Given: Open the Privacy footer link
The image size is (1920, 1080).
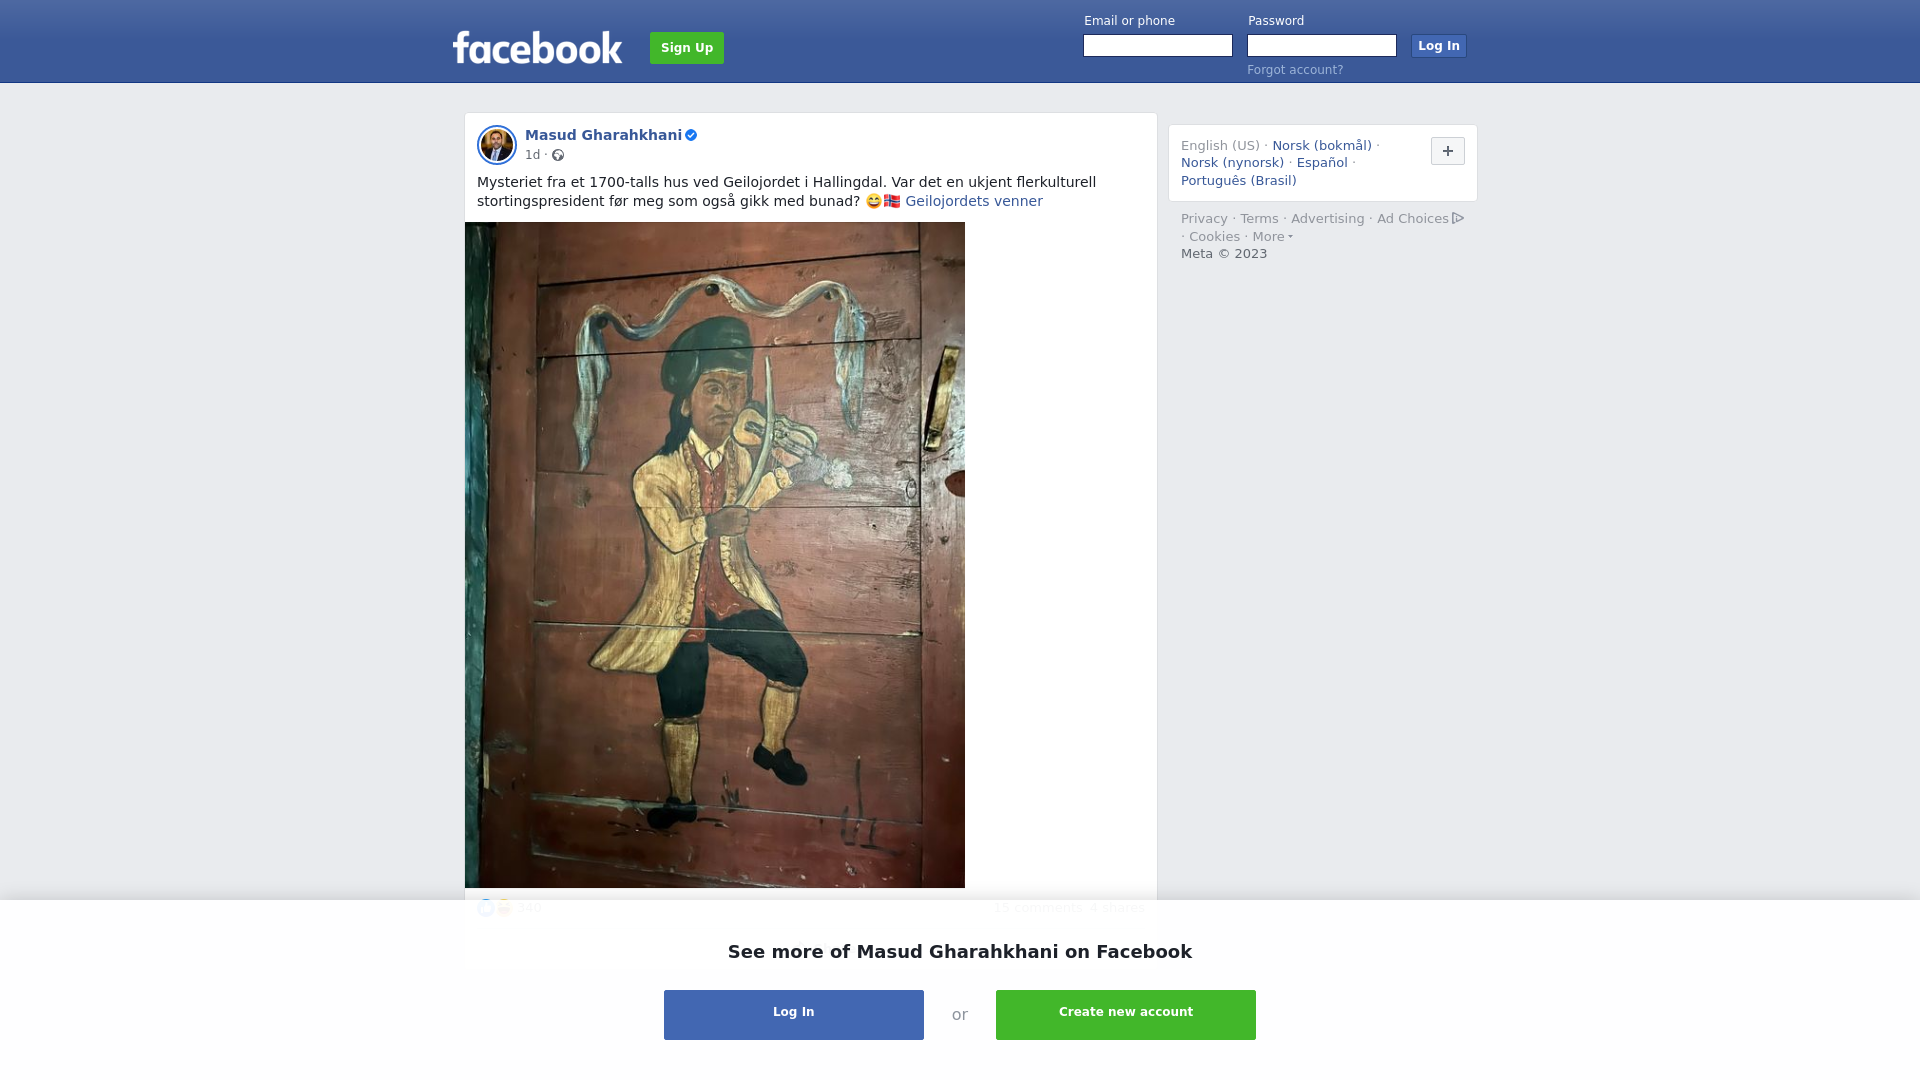Looking at the screenshot, I should point(1204,219).
